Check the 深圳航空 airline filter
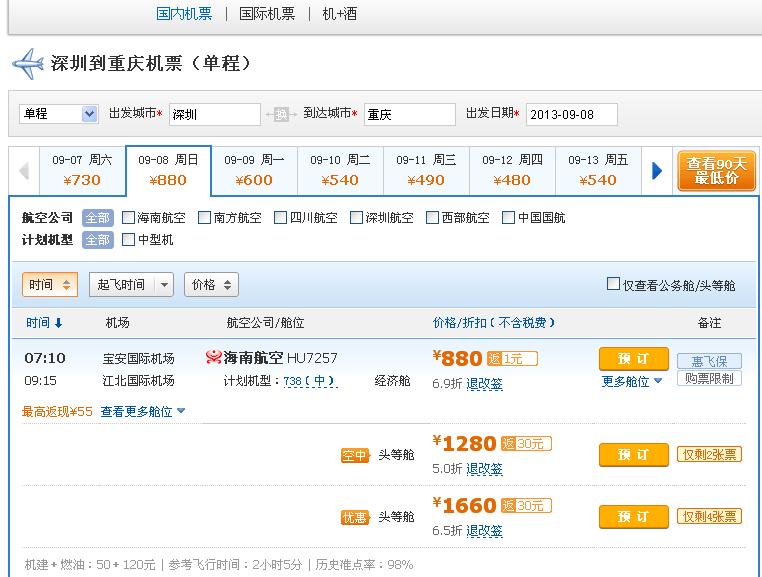 [x=357, y=217]
